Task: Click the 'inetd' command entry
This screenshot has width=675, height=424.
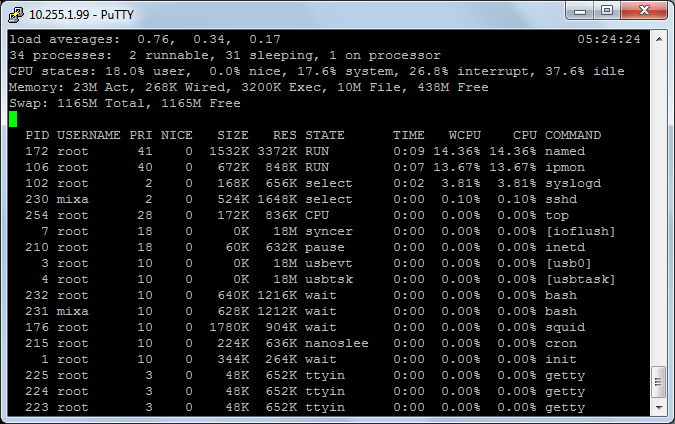Action: tap(565, 248)
